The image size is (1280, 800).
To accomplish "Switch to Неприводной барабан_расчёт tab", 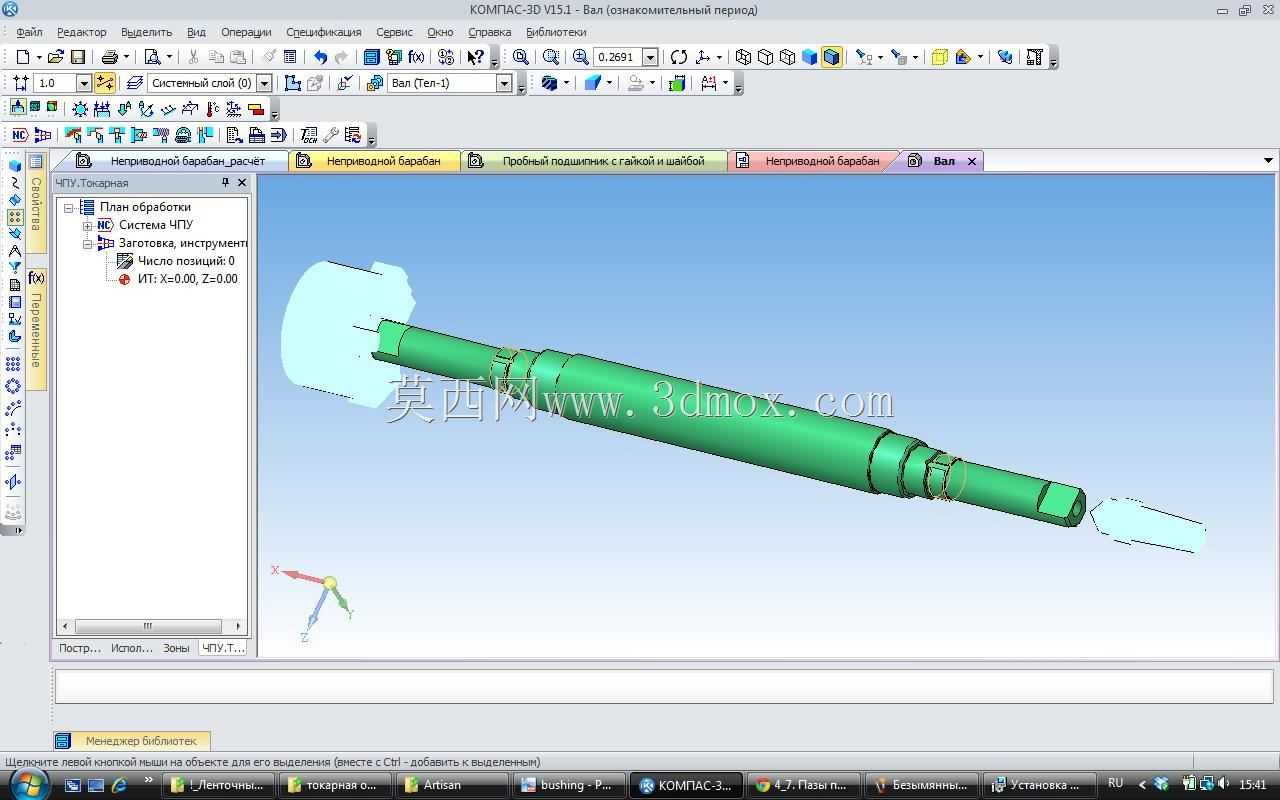I will pos(178,161).
